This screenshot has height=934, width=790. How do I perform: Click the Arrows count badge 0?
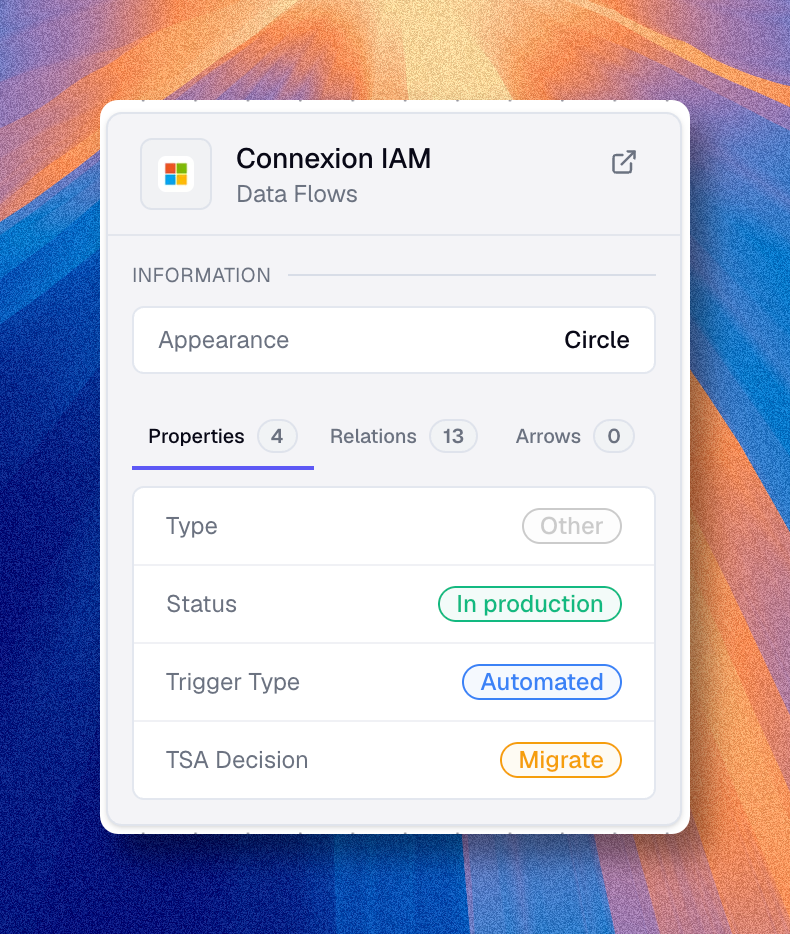(614, 436)
